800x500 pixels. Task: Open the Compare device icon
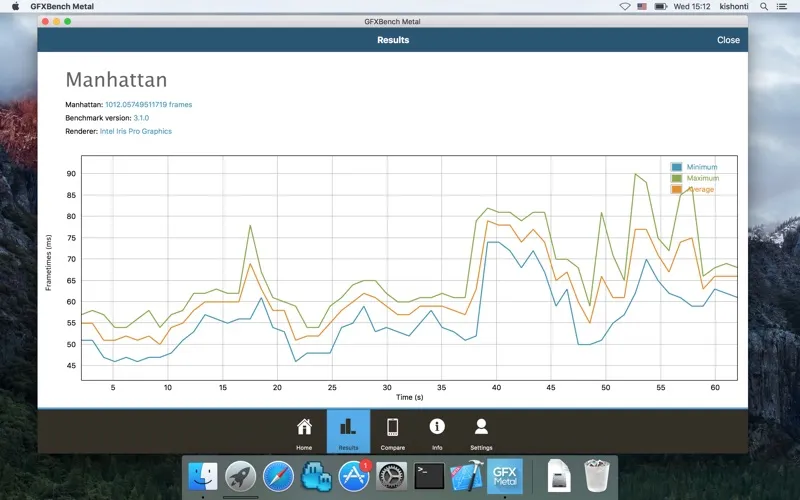pos(392,428)
